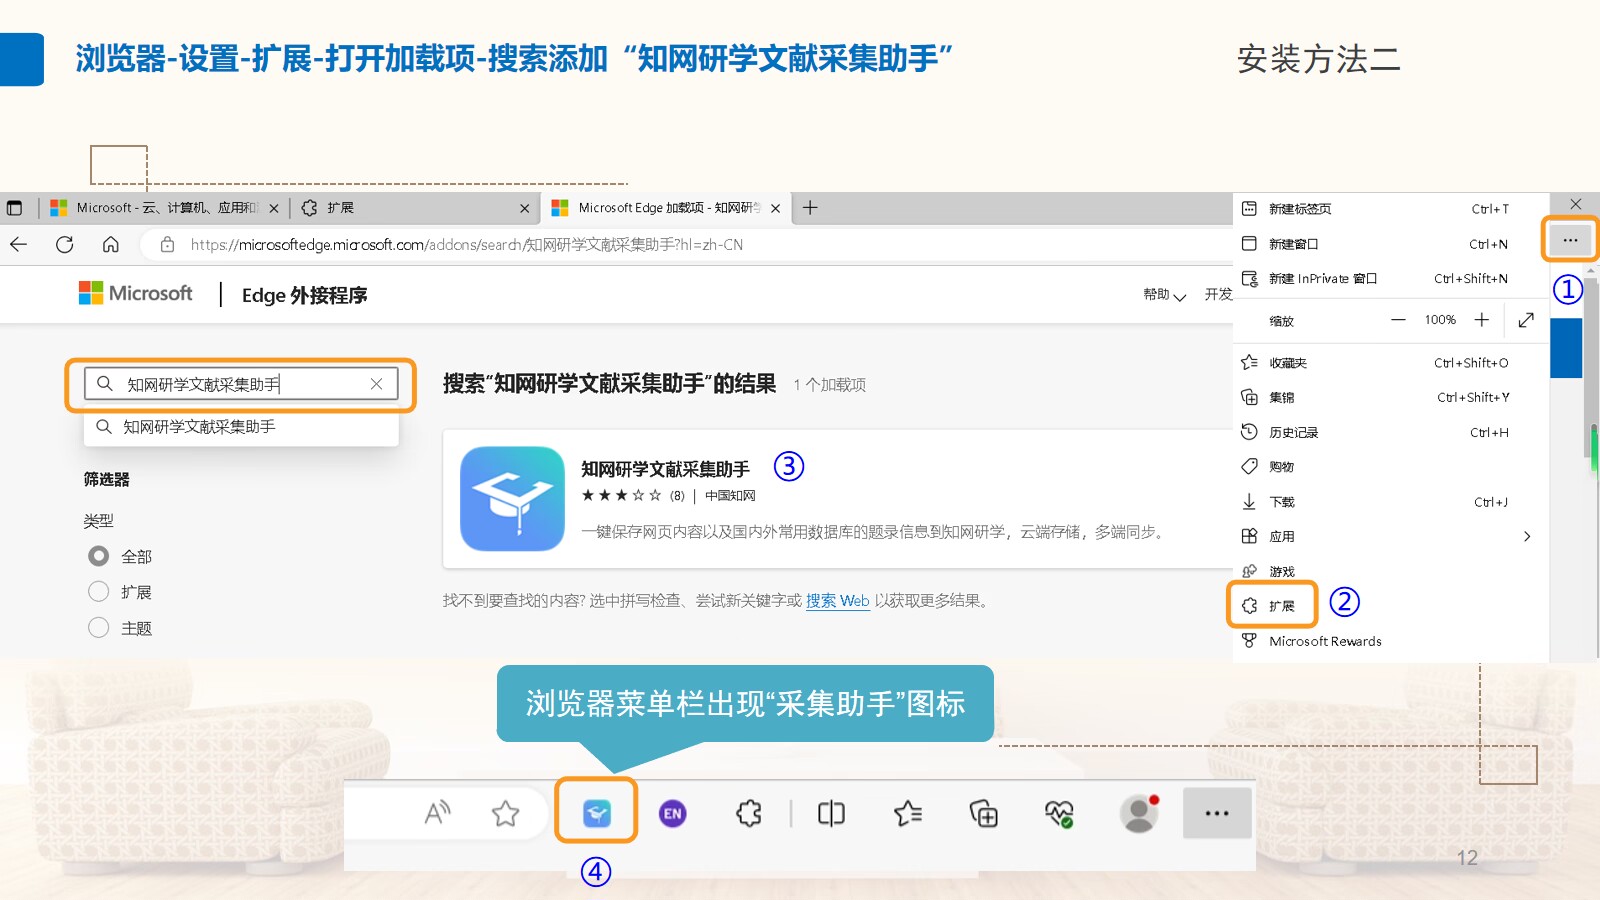Choose the 知网研学文献采集助手 search suggestion
Viewport: 1600px width, 900px height.
[199, 427]
